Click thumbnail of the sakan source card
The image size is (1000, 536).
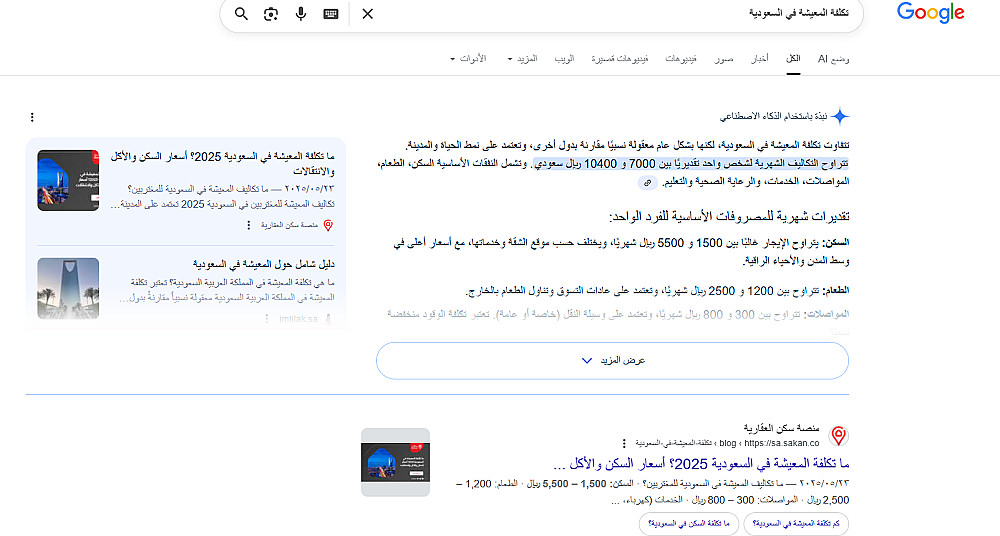coord(68,181)
